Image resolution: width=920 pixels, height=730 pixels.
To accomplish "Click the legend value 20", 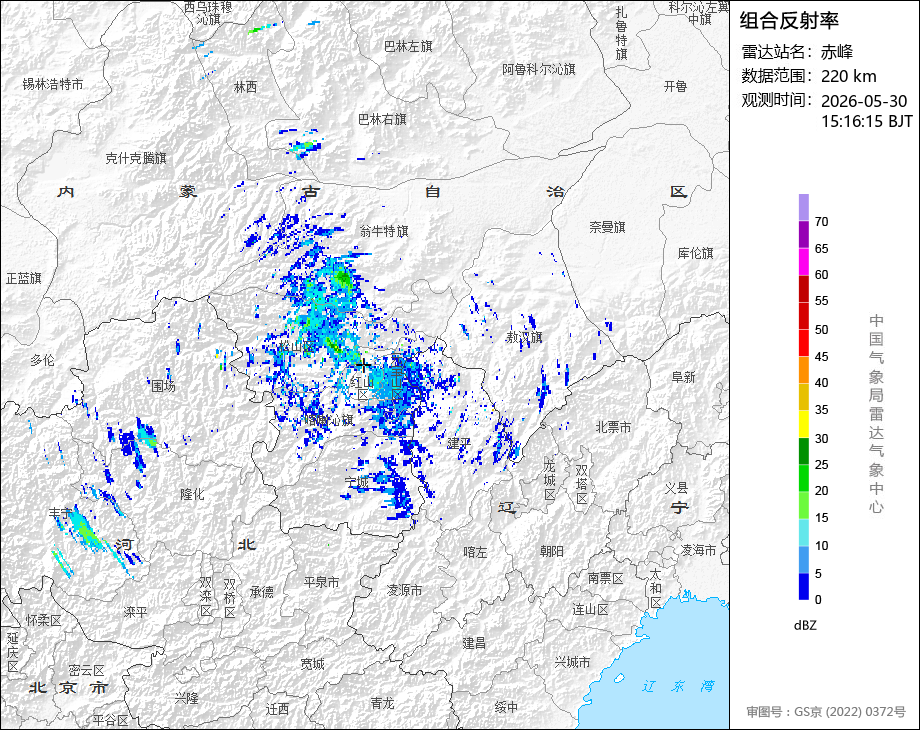I will click(x=821, y=491).
